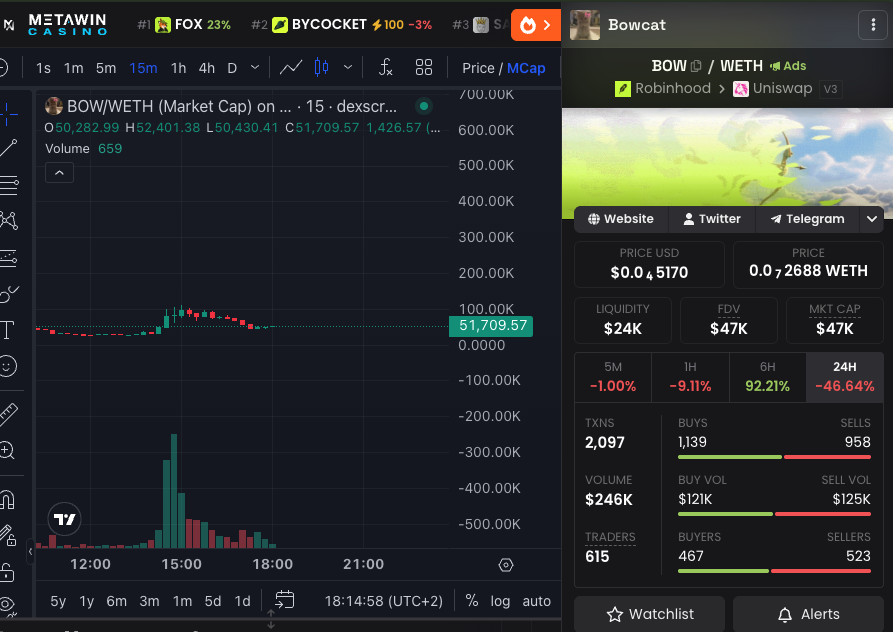Select the 6H stats tab
The image size is (893, 632).
768,377
